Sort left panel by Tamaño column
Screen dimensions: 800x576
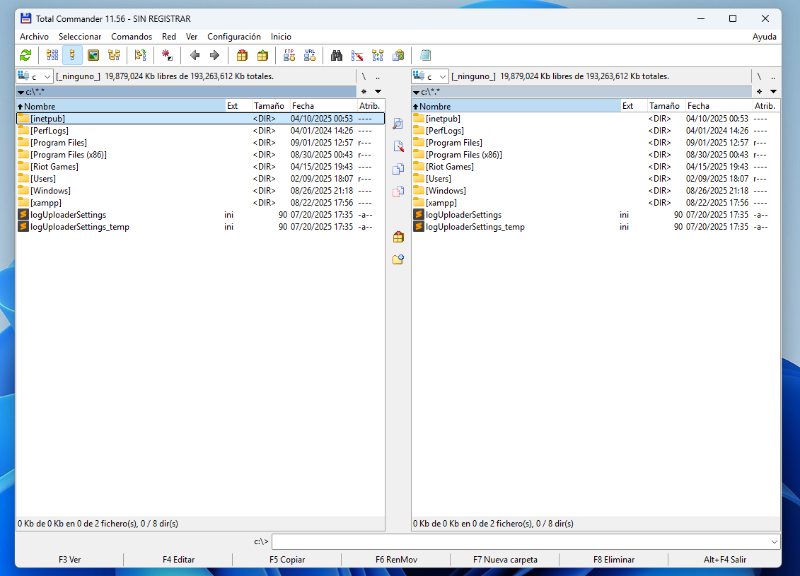tap(270, 106)
